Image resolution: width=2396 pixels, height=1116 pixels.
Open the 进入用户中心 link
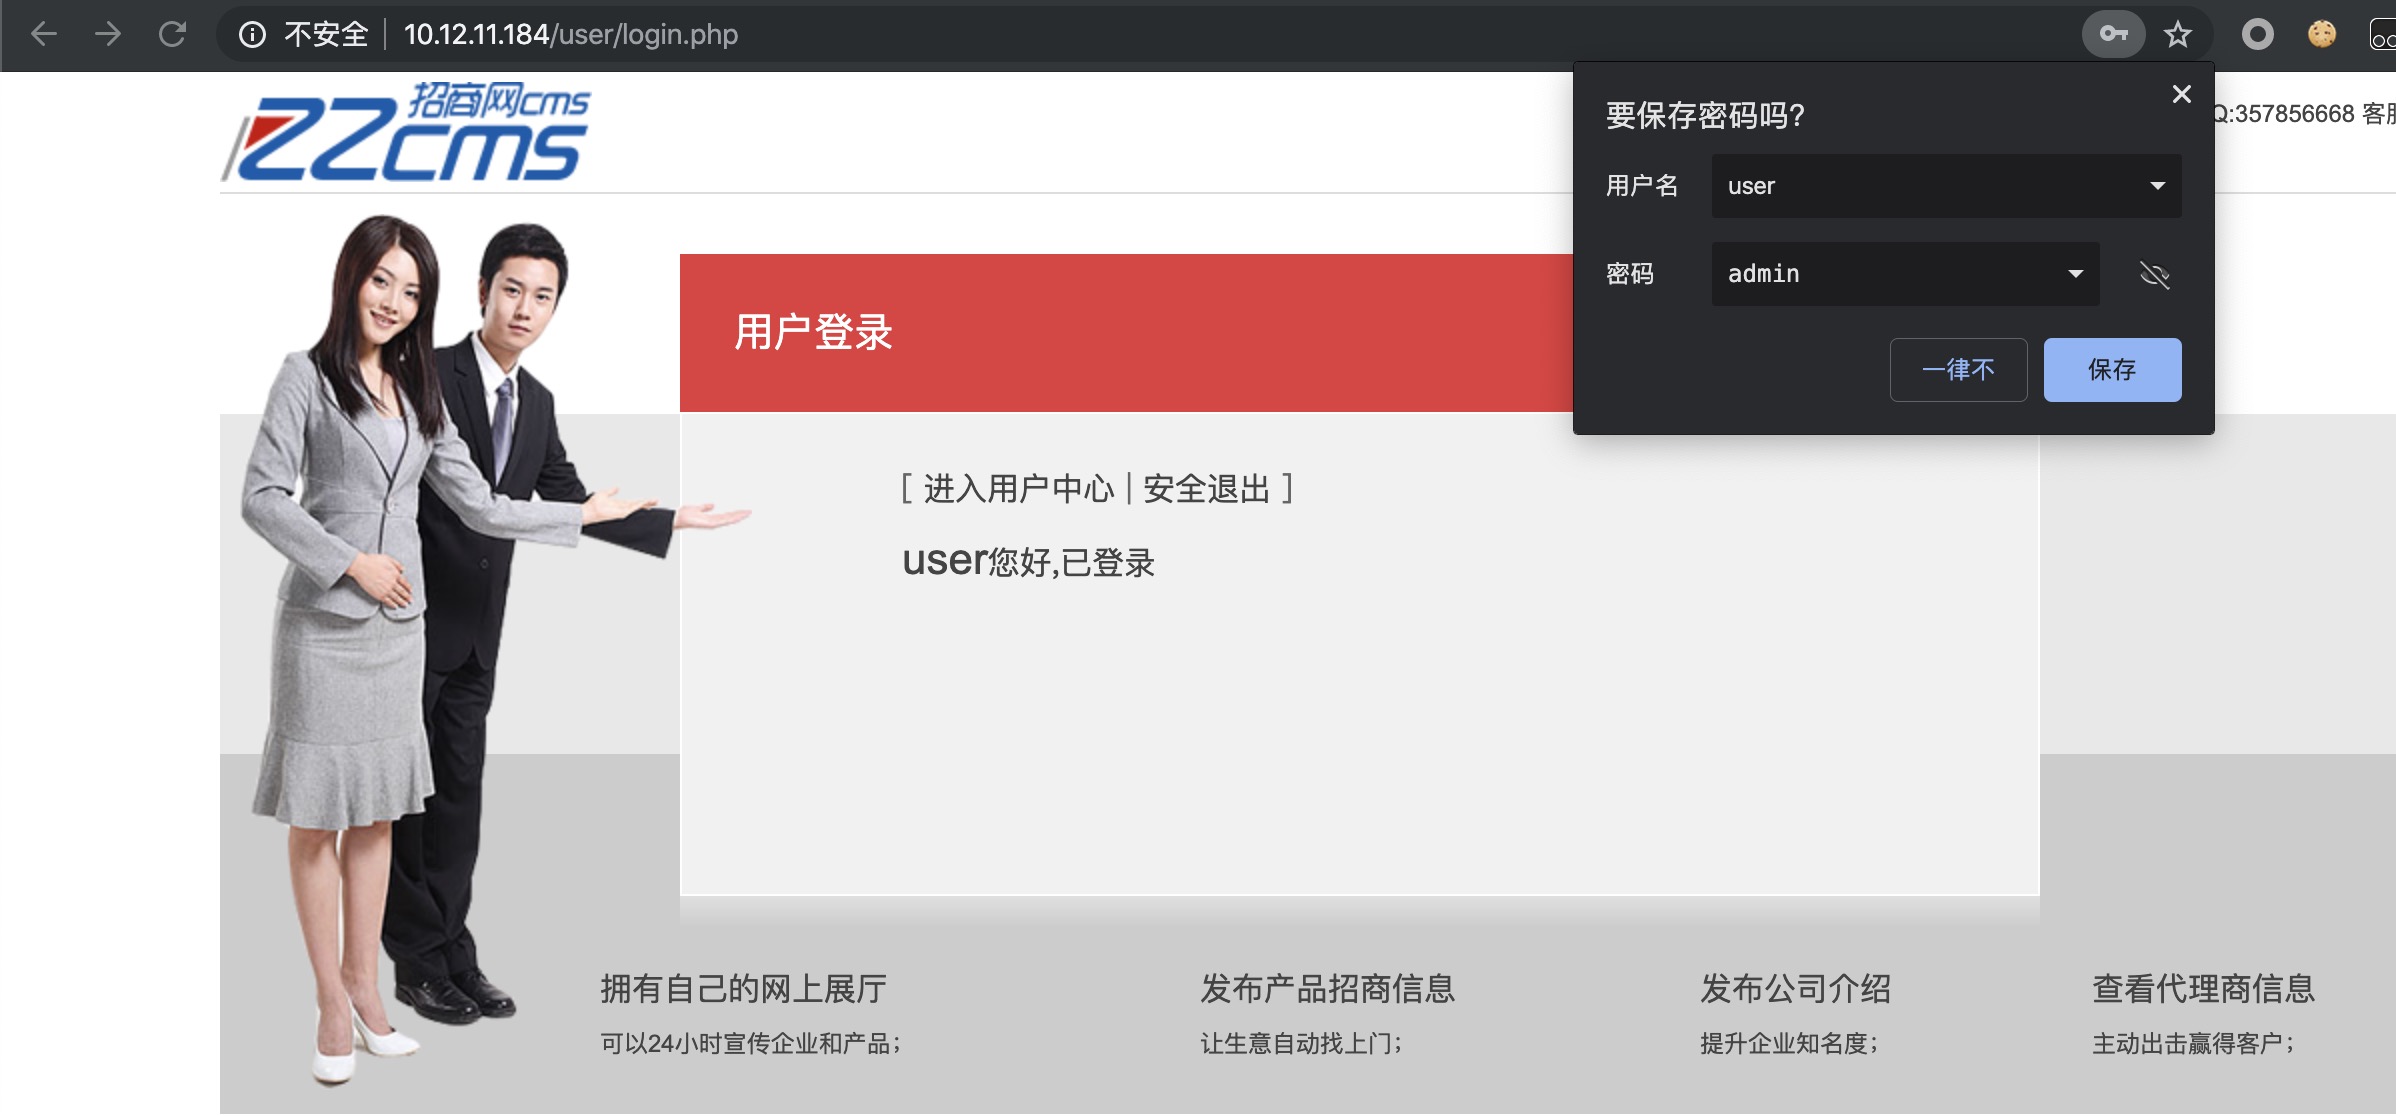[1018, 489]
